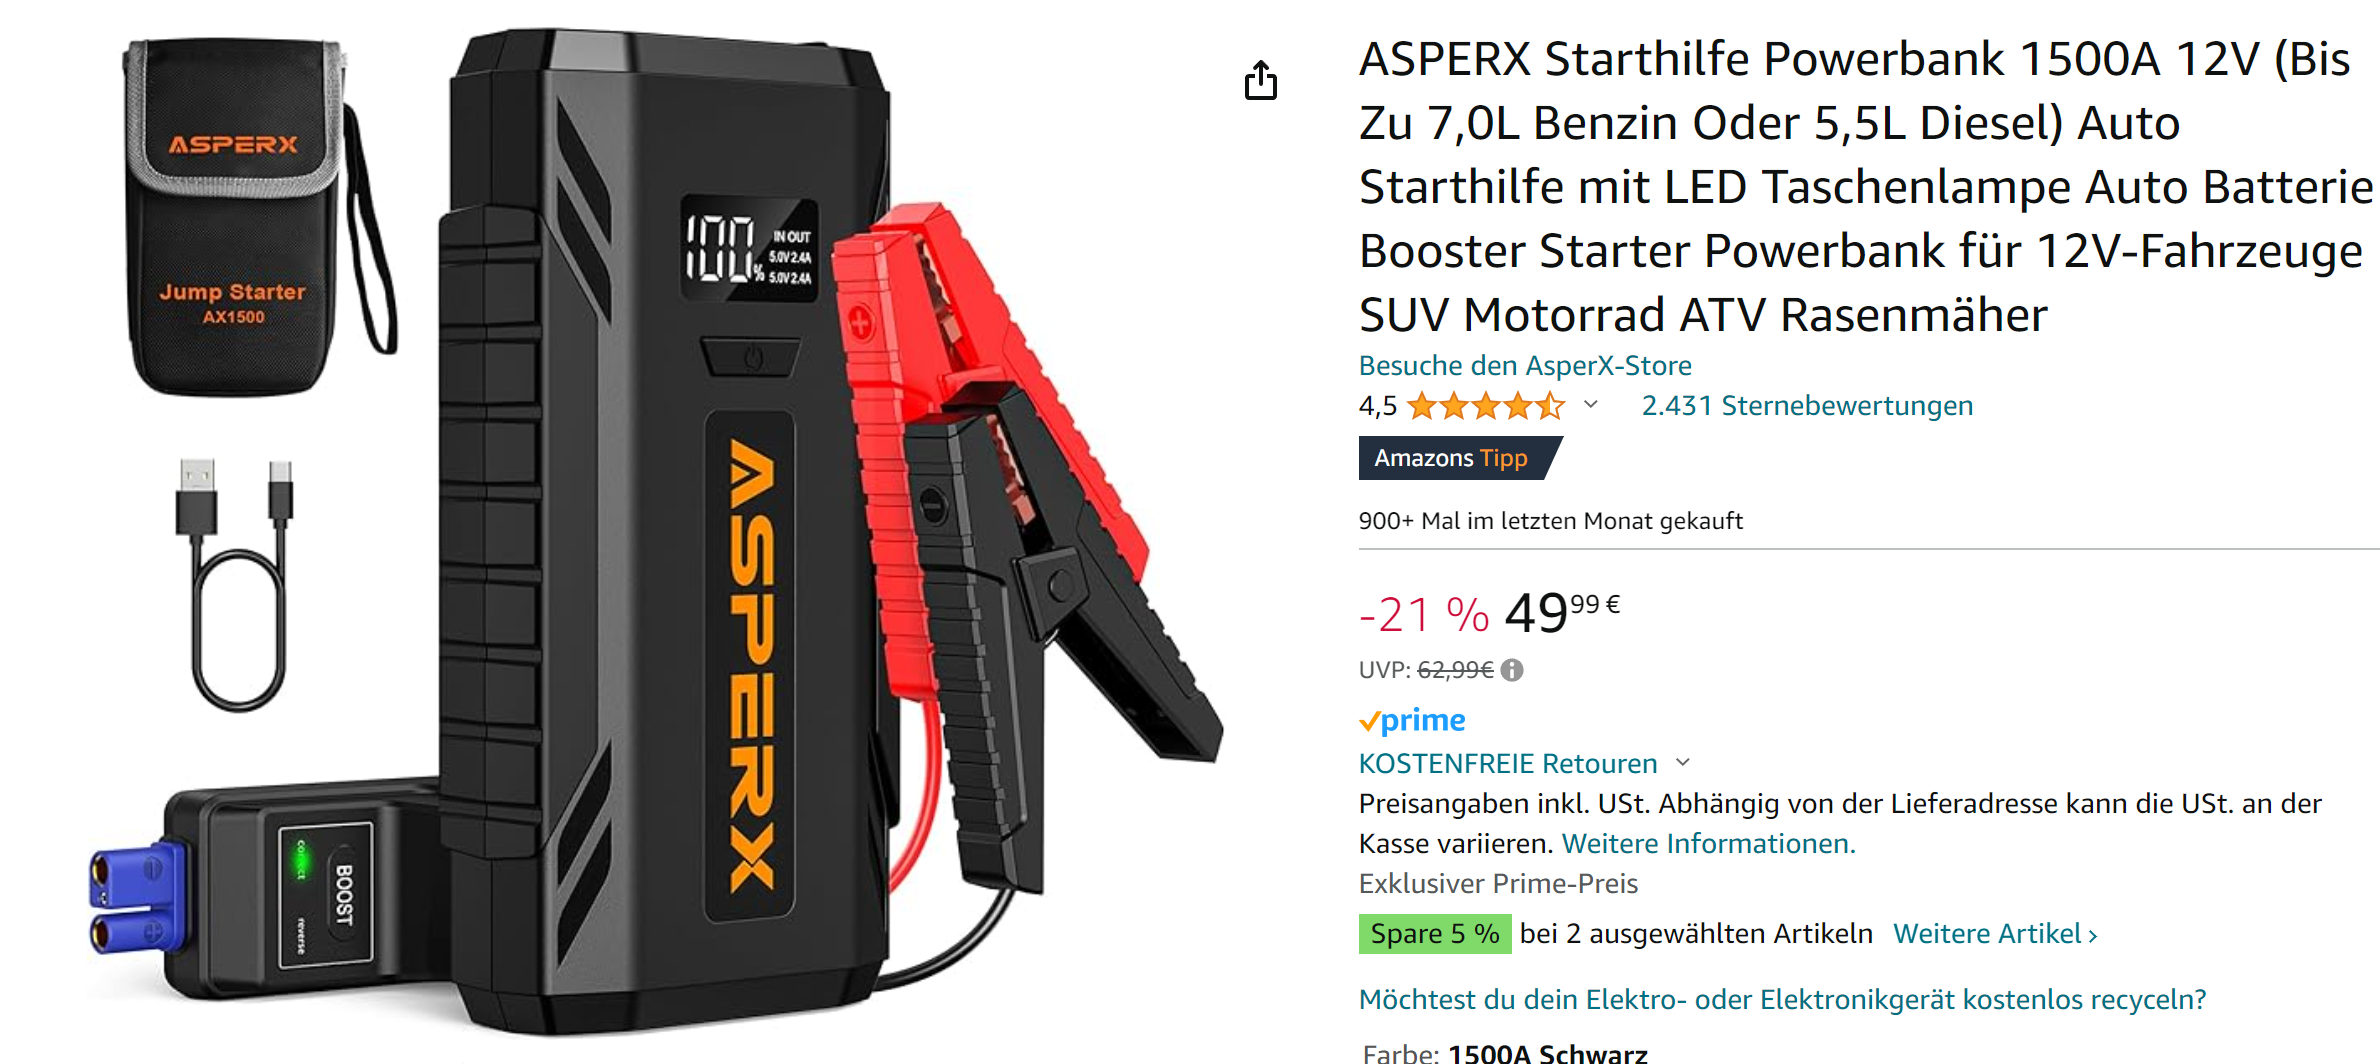Click the 49,99 € price
The image size is (2380, 1064).
[1562, 612]
